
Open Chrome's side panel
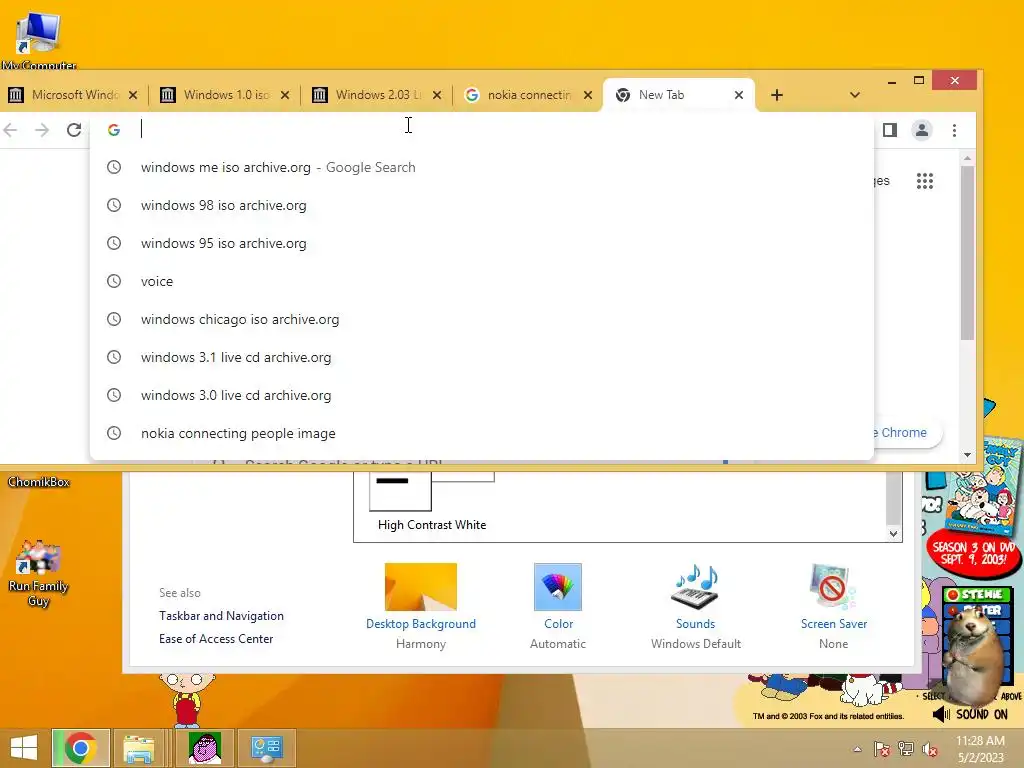(889, 130)
